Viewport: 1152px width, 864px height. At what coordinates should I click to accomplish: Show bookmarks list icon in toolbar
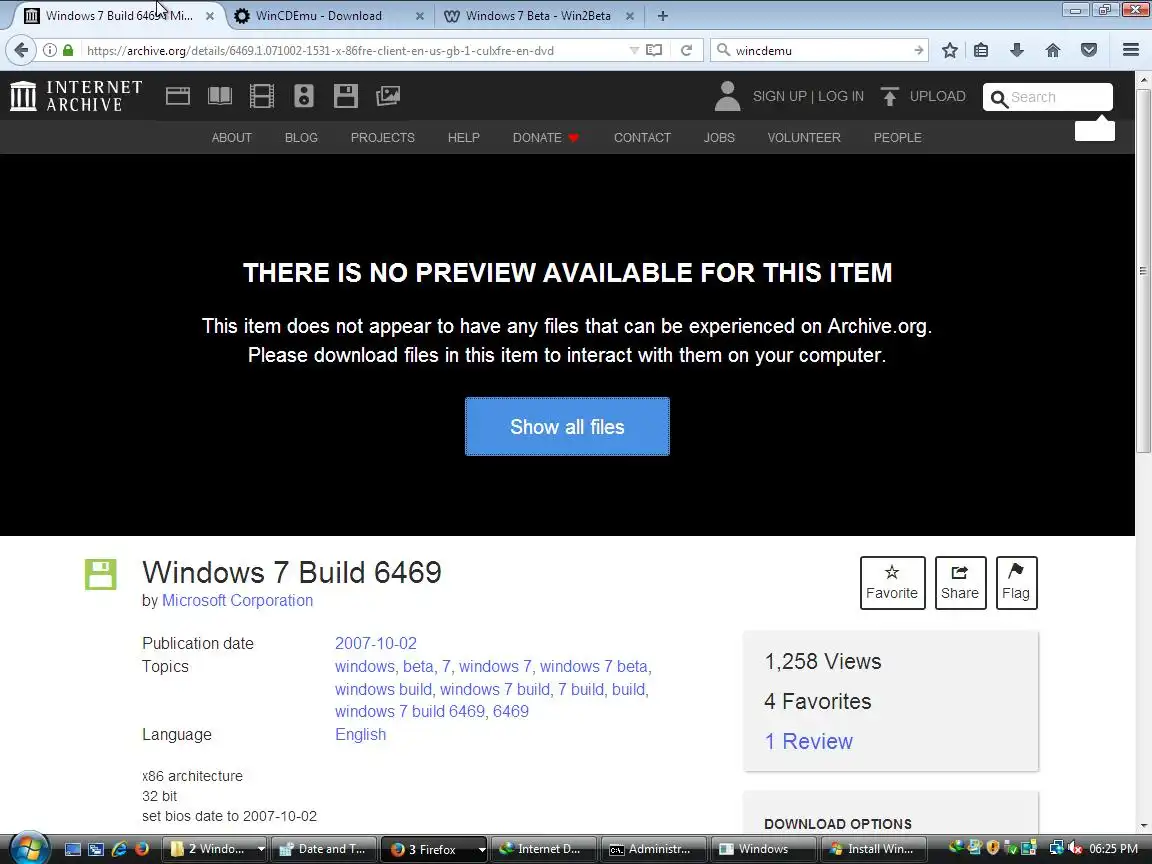click(x=981, y=50)
